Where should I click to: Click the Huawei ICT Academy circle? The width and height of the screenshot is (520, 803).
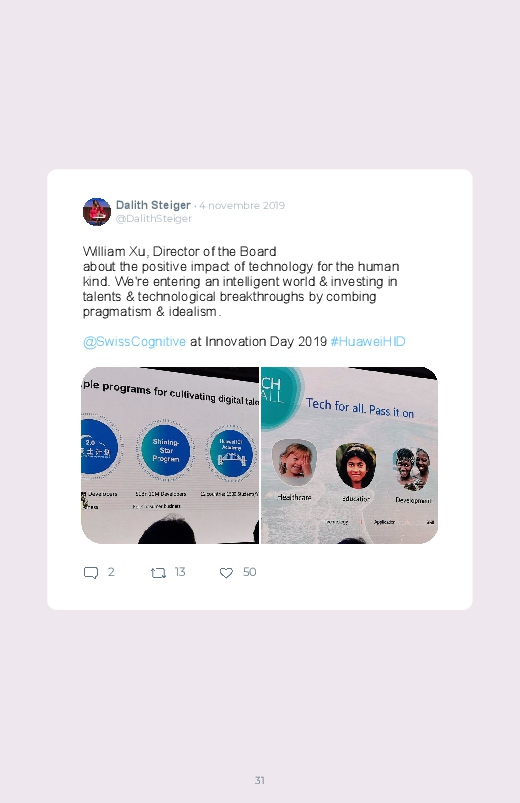[x=231, y=452]
